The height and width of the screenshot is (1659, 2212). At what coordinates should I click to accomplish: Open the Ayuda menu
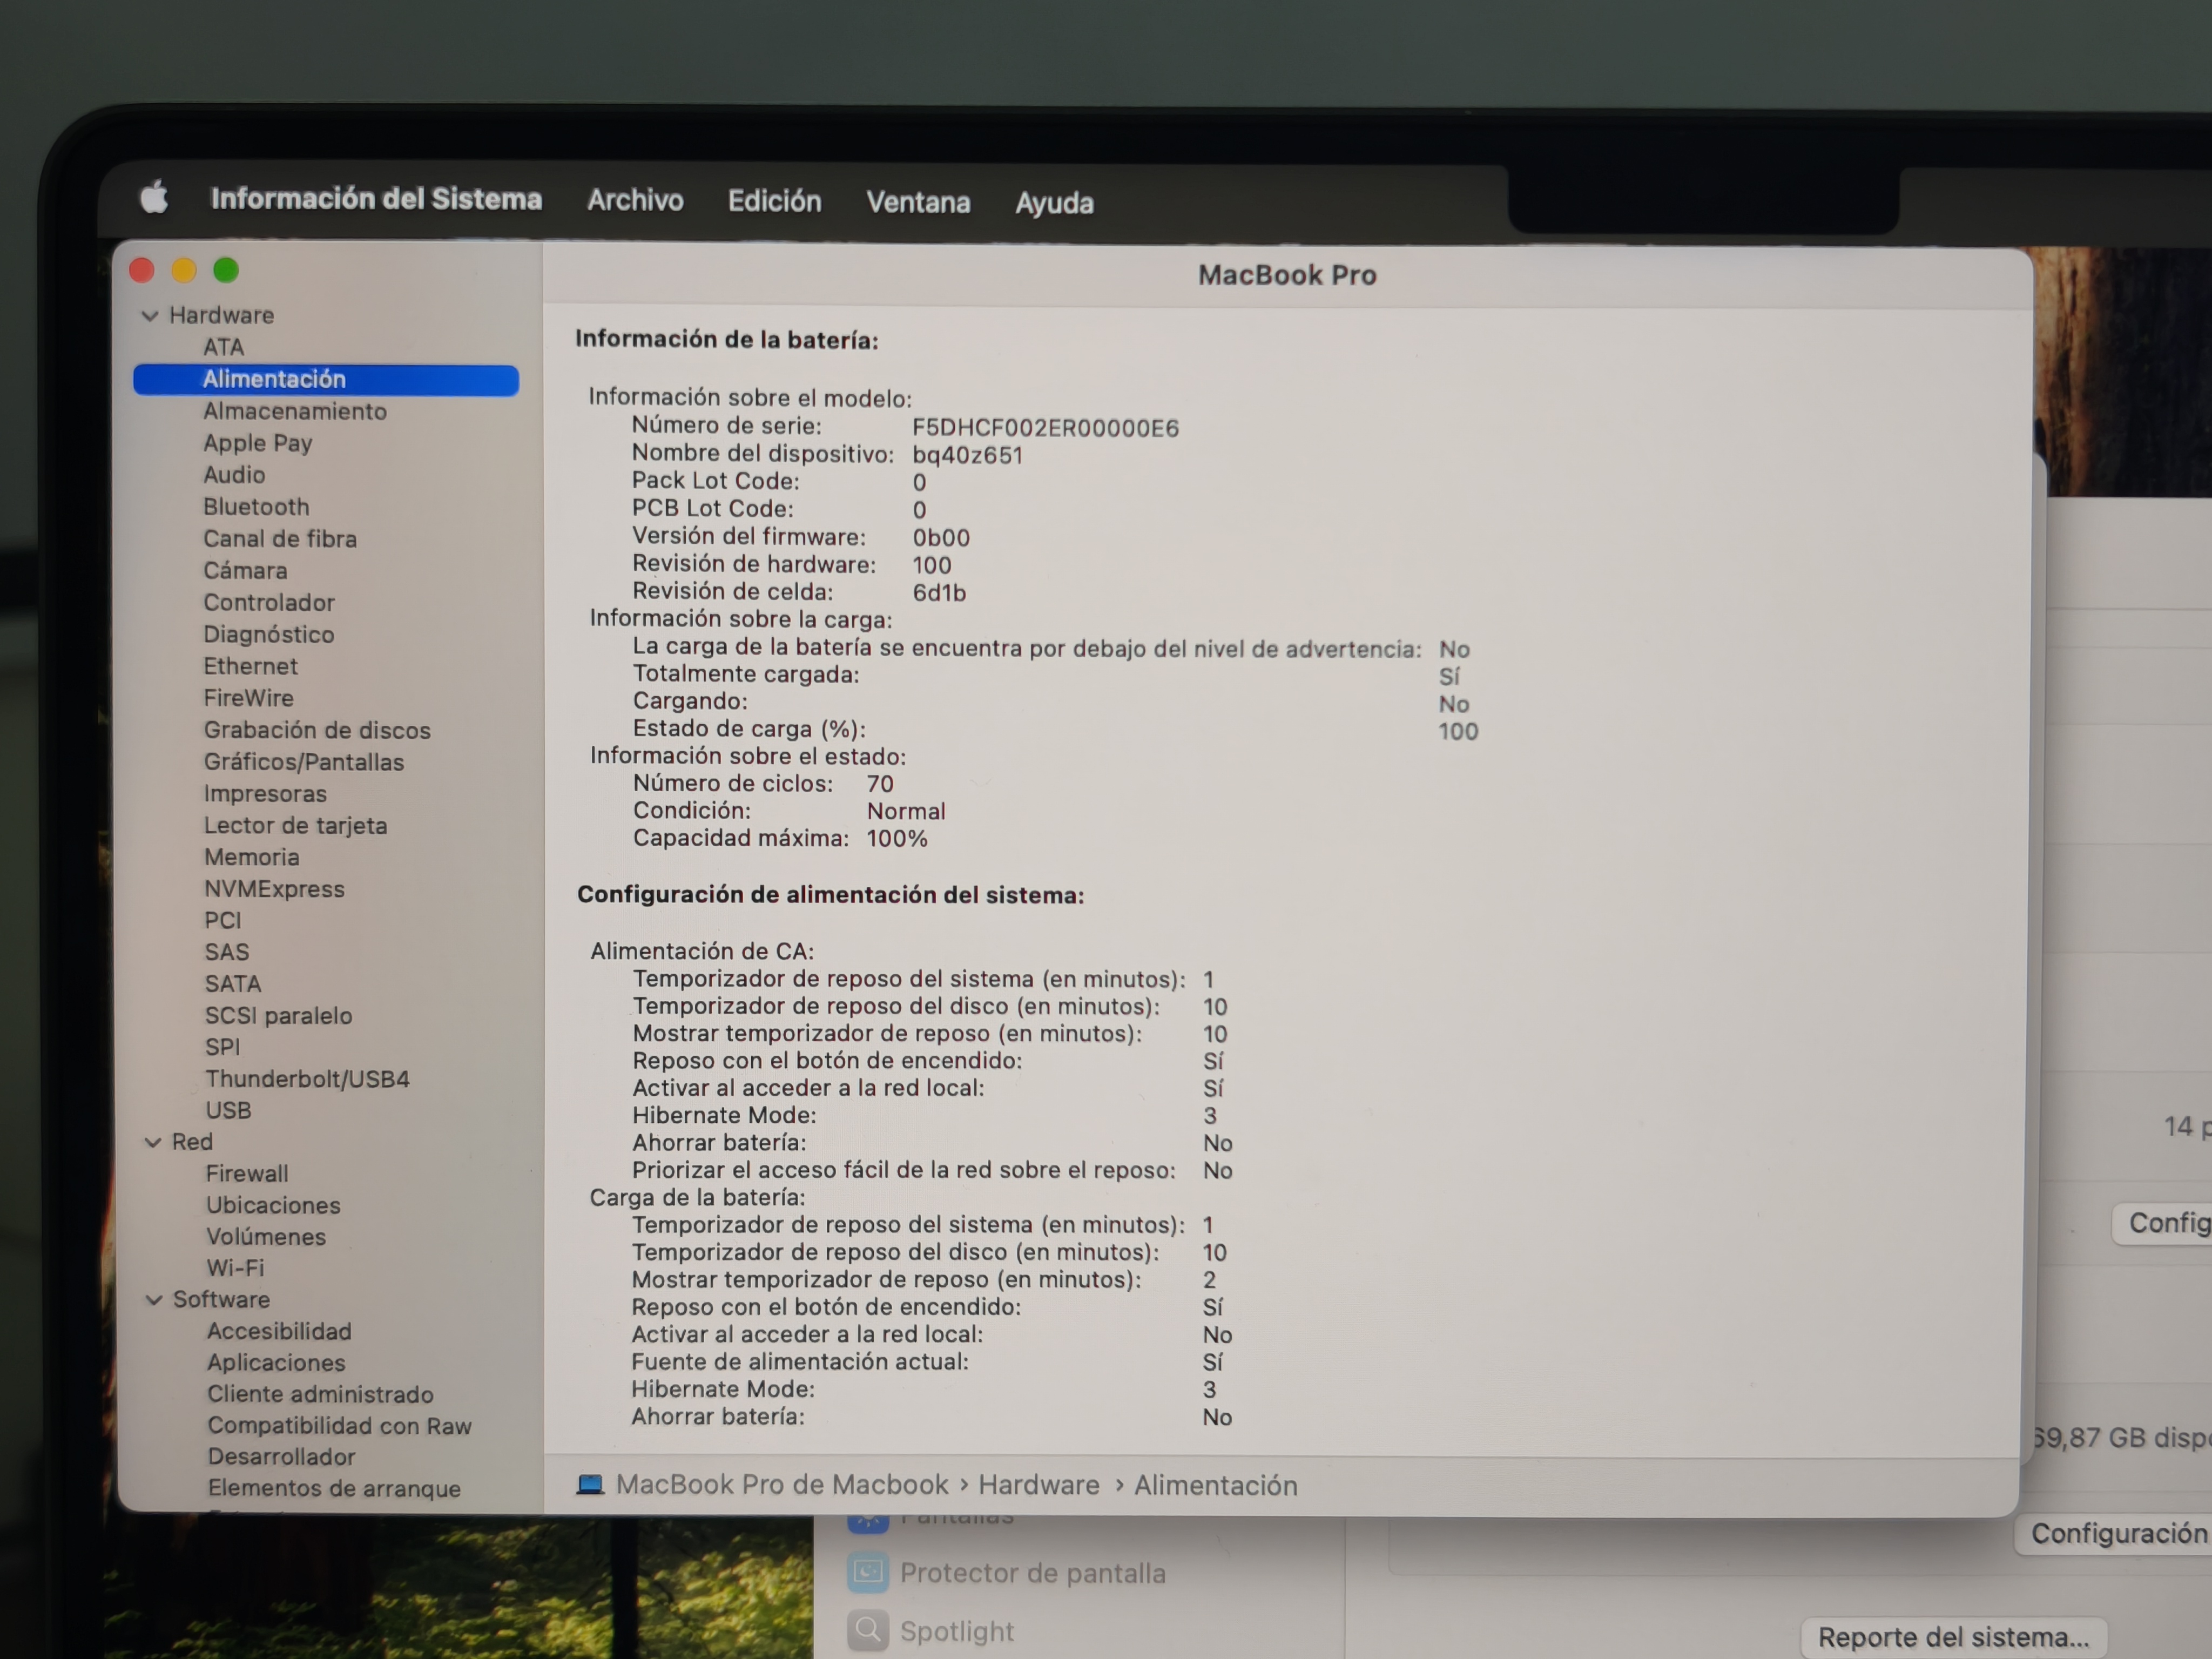coord(1054,203)
